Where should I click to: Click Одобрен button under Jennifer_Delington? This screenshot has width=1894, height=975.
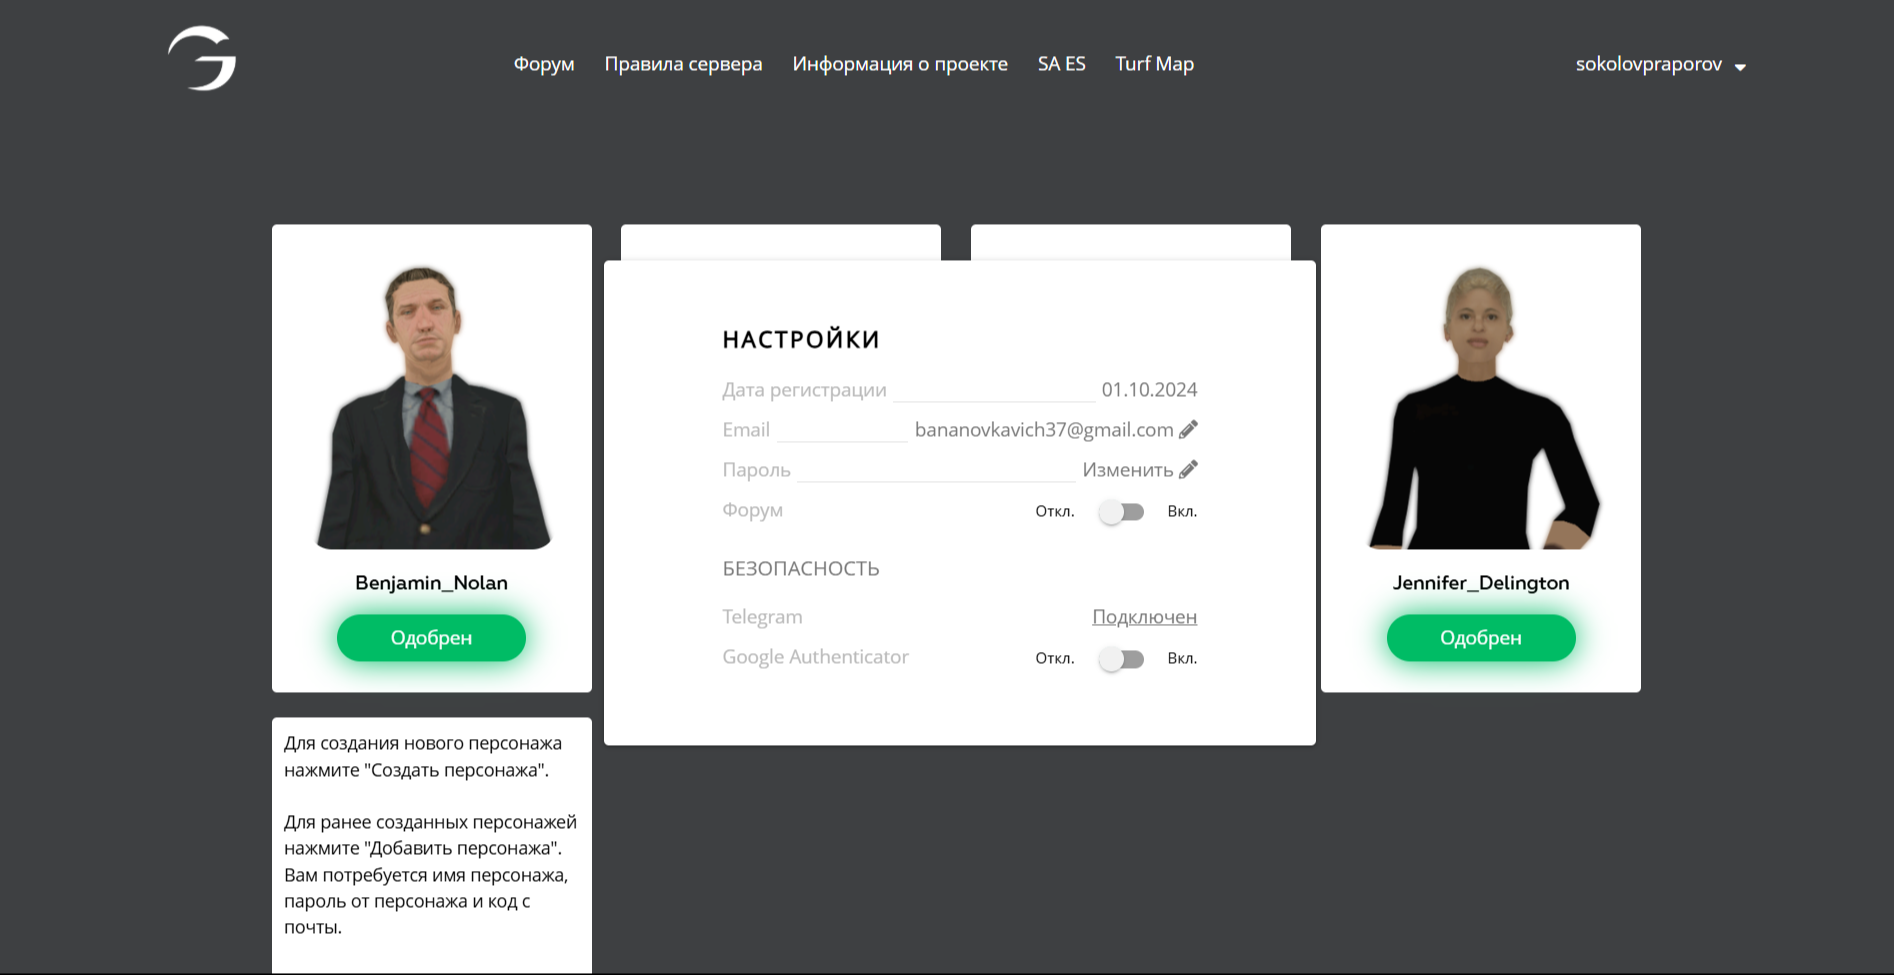pos(1481,638)
